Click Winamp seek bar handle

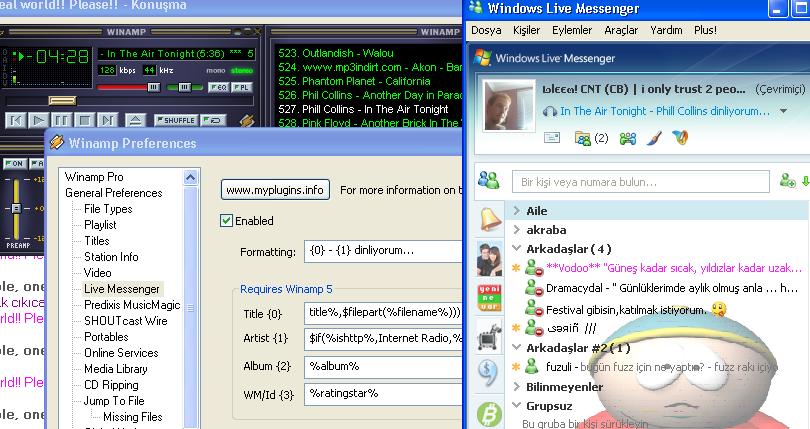(x=62, y=100)
